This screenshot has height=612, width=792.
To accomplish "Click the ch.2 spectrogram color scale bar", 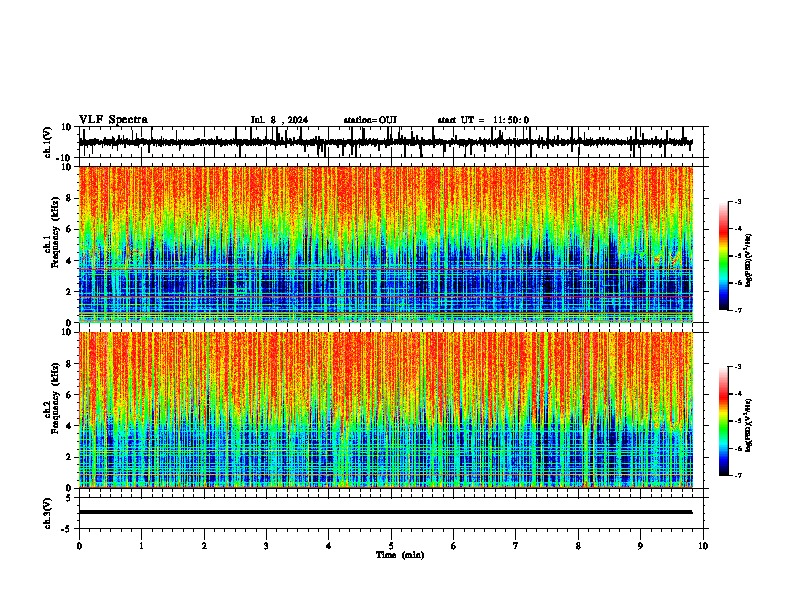I will click(724, 421).
